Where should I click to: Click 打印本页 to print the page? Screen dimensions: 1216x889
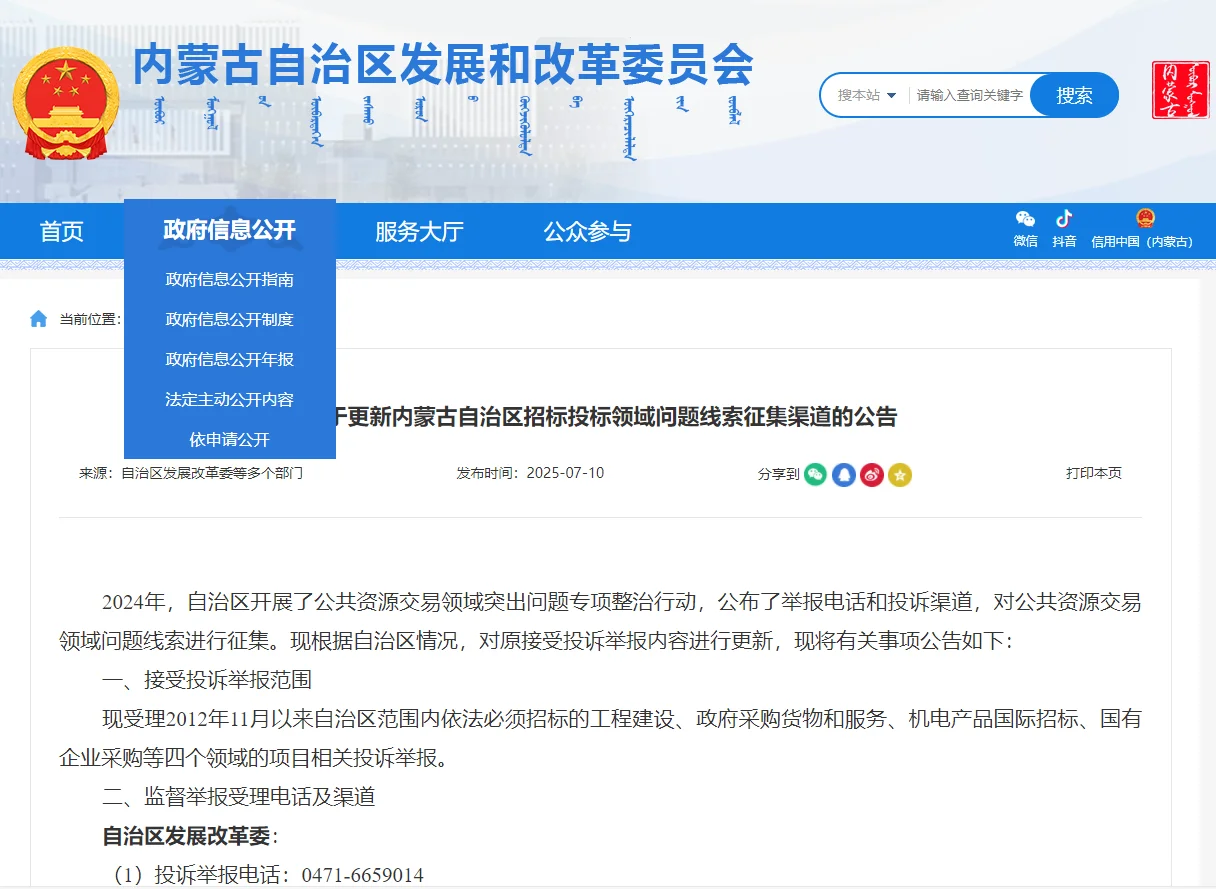point(1094,473)
